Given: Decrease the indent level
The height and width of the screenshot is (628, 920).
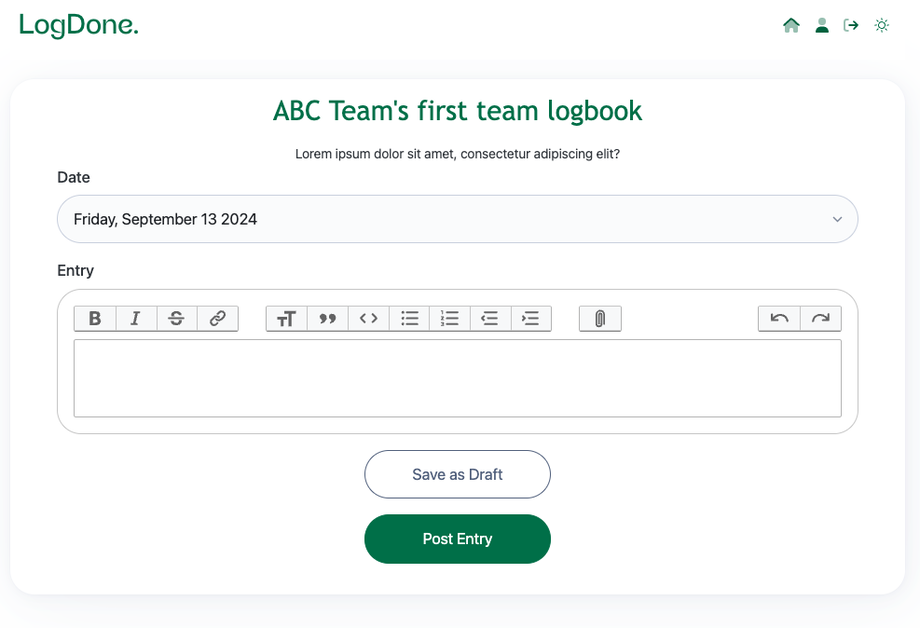Looking at the screenshot, I should coord(490,319).
